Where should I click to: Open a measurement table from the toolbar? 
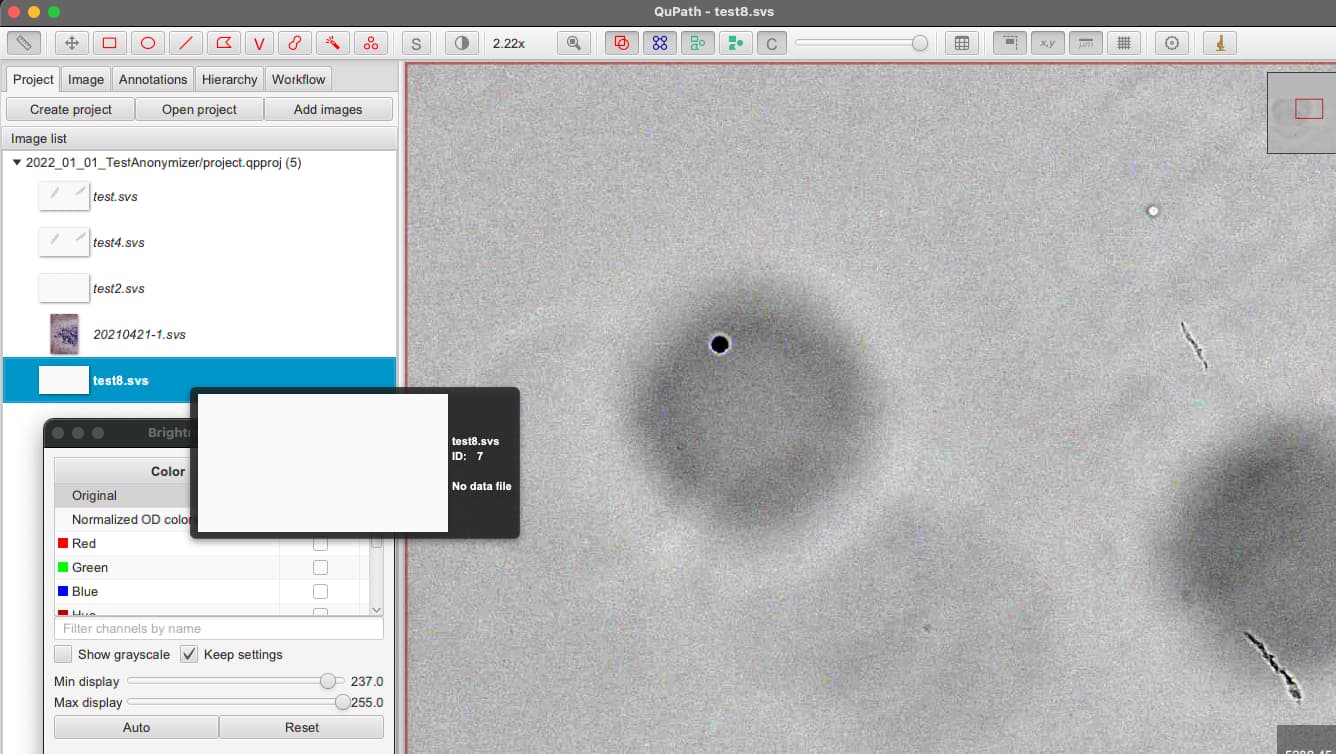coord(962,43)
